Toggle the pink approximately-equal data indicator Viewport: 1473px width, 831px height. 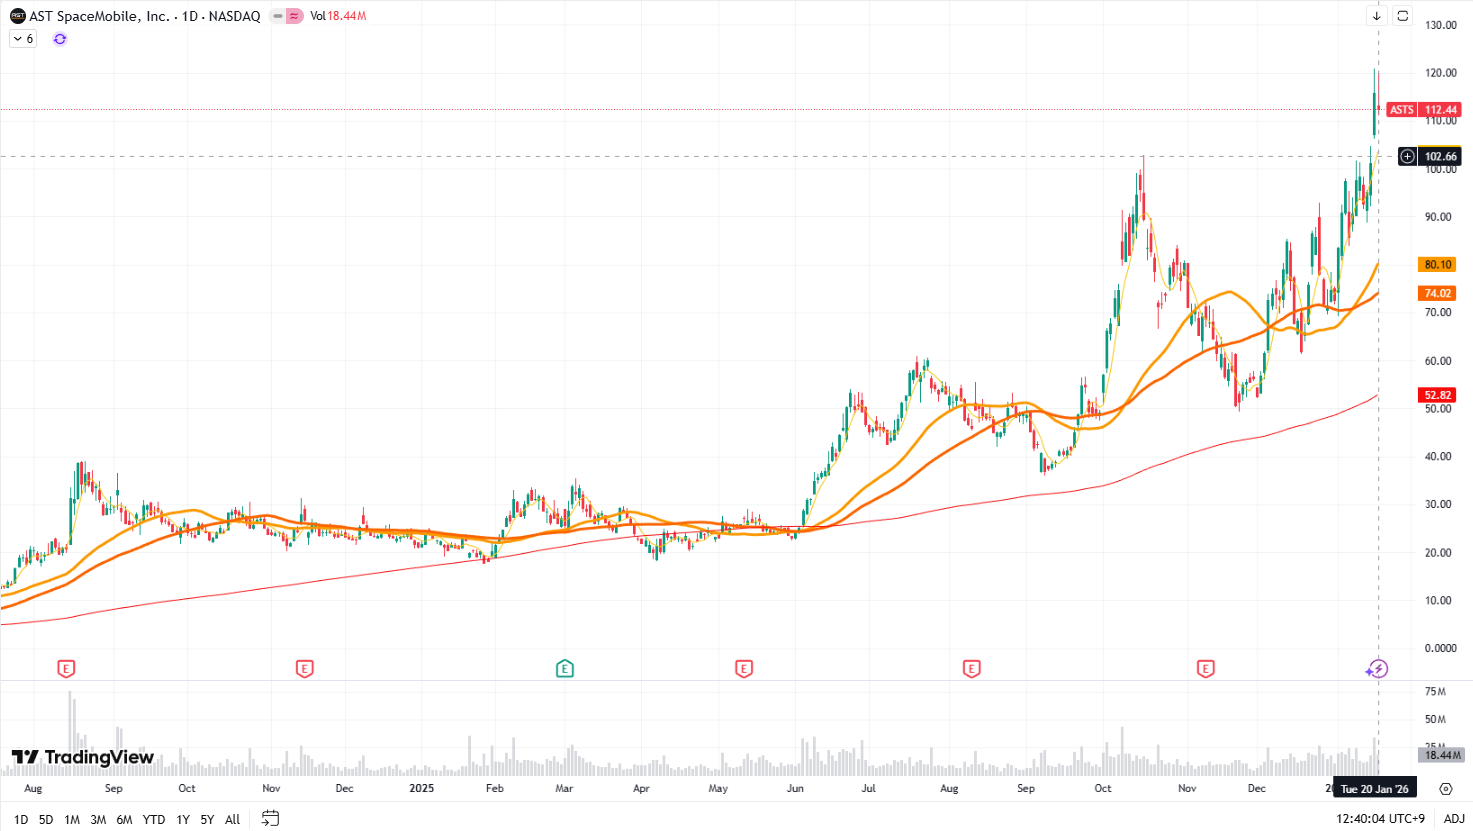(294, 16)
